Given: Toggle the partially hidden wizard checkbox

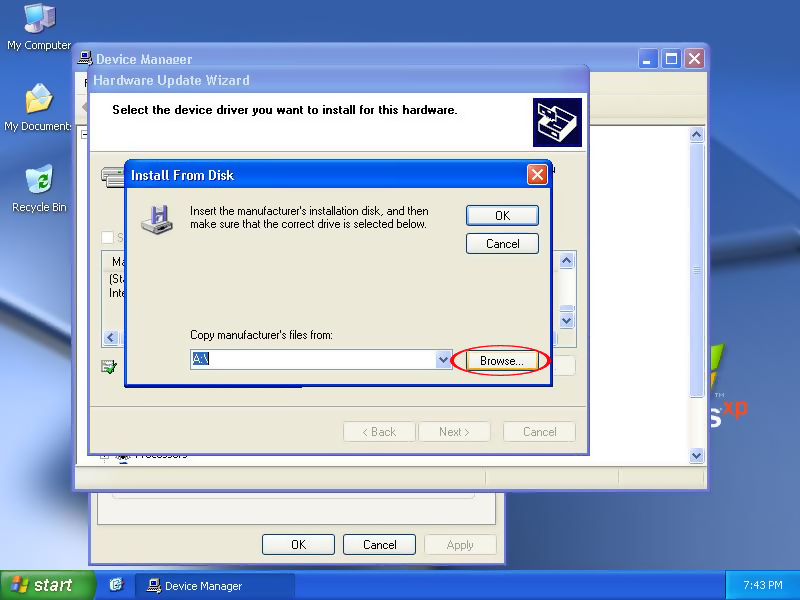Looking at the screenshot, I should 107,237.
